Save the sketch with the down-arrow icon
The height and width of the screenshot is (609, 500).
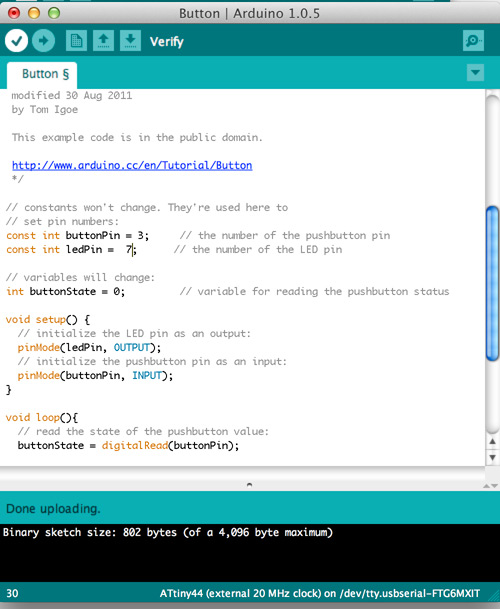click(130, 40)
